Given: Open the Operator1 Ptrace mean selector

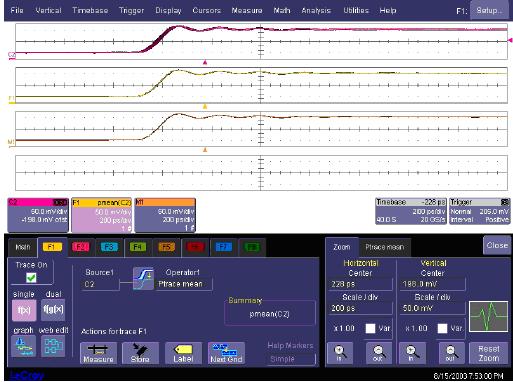Looking at the screenshot, I should coord(184,284).
